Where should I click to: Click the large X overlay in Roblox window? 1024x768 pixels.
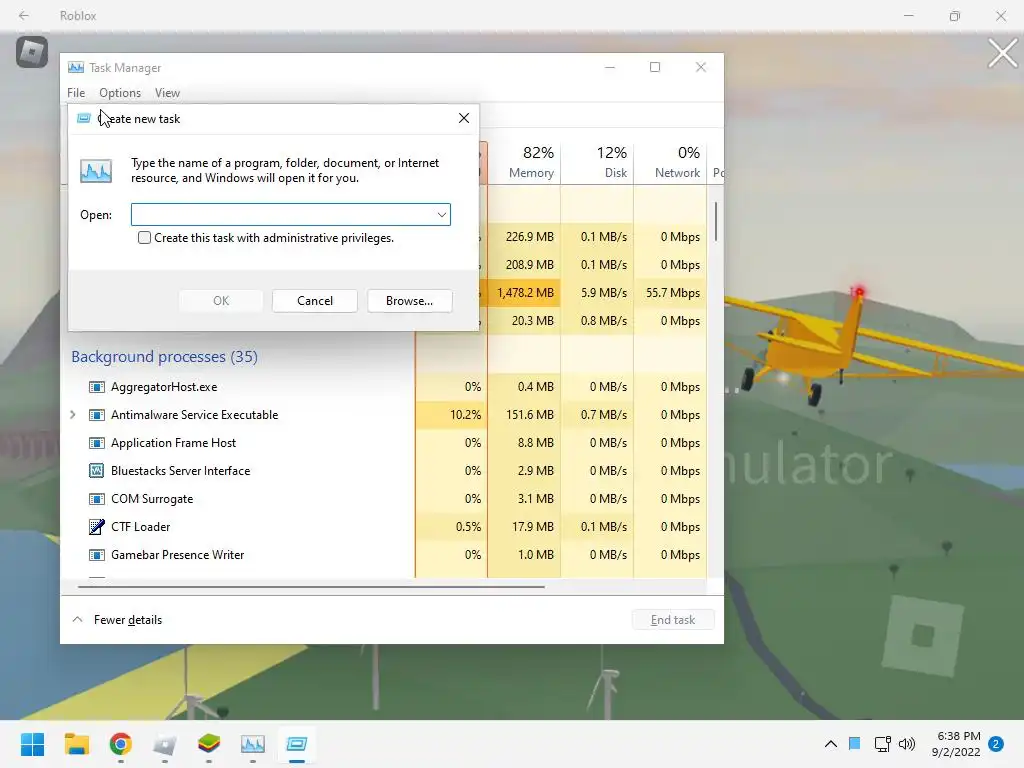click(x=1002, y=54)
